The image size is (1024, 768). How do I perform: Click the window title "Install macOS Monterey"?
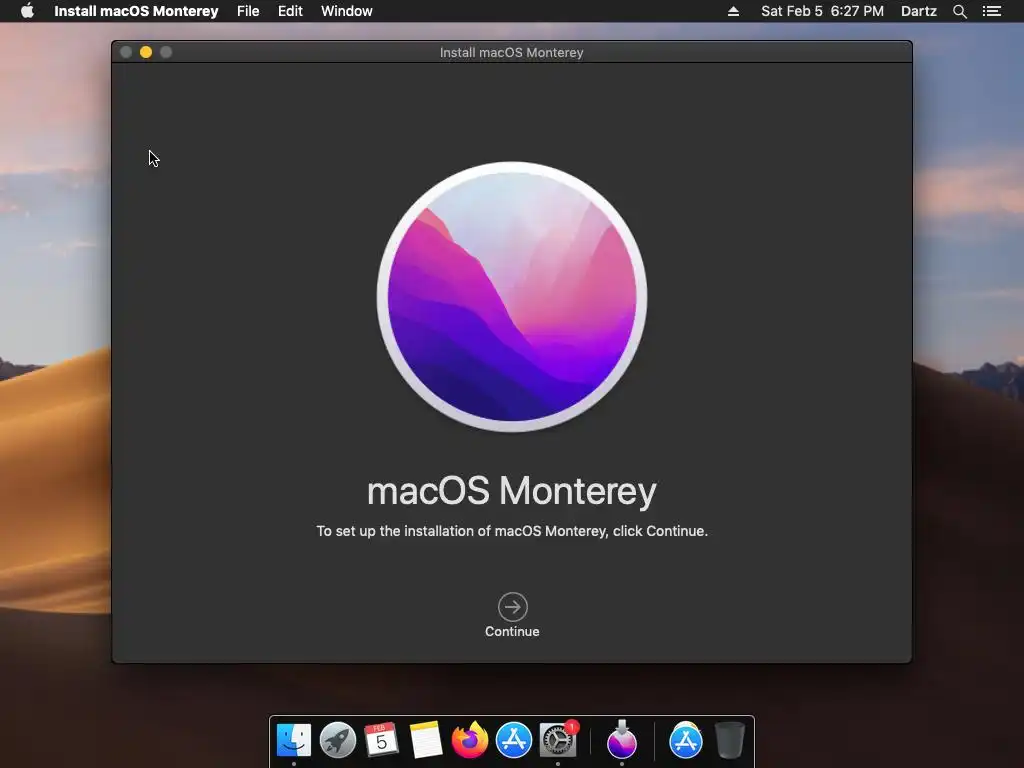pos(511,52)
